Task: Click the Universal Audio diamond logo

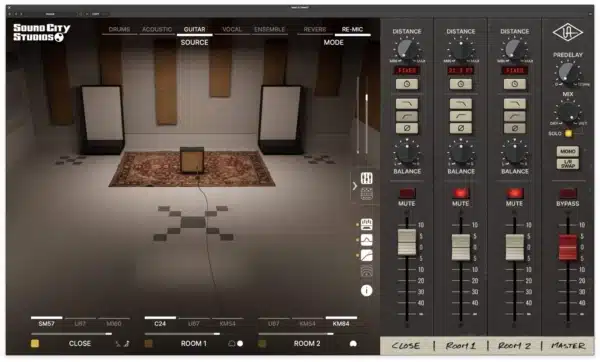Action: point(568,33)
